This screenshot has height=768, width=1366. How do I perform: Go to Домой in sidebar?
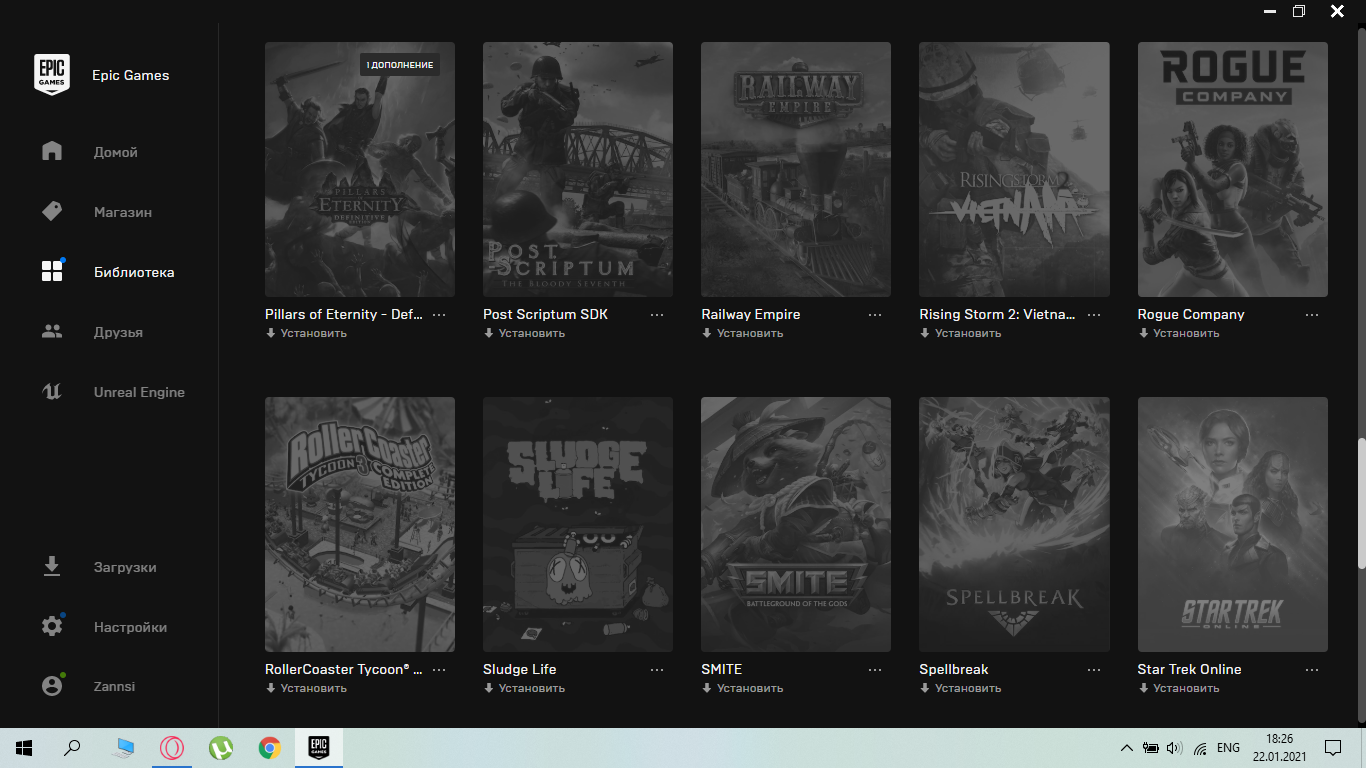116,152
